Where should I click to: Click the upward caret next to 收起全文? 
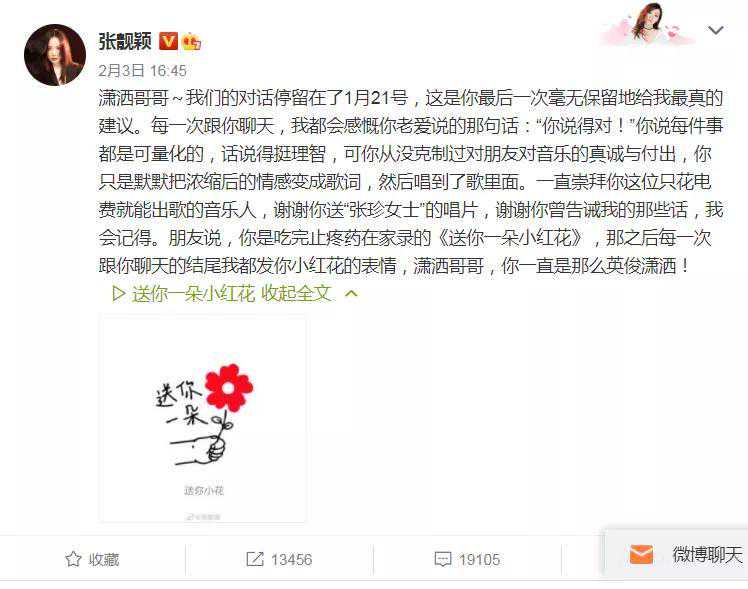[351, 293]
